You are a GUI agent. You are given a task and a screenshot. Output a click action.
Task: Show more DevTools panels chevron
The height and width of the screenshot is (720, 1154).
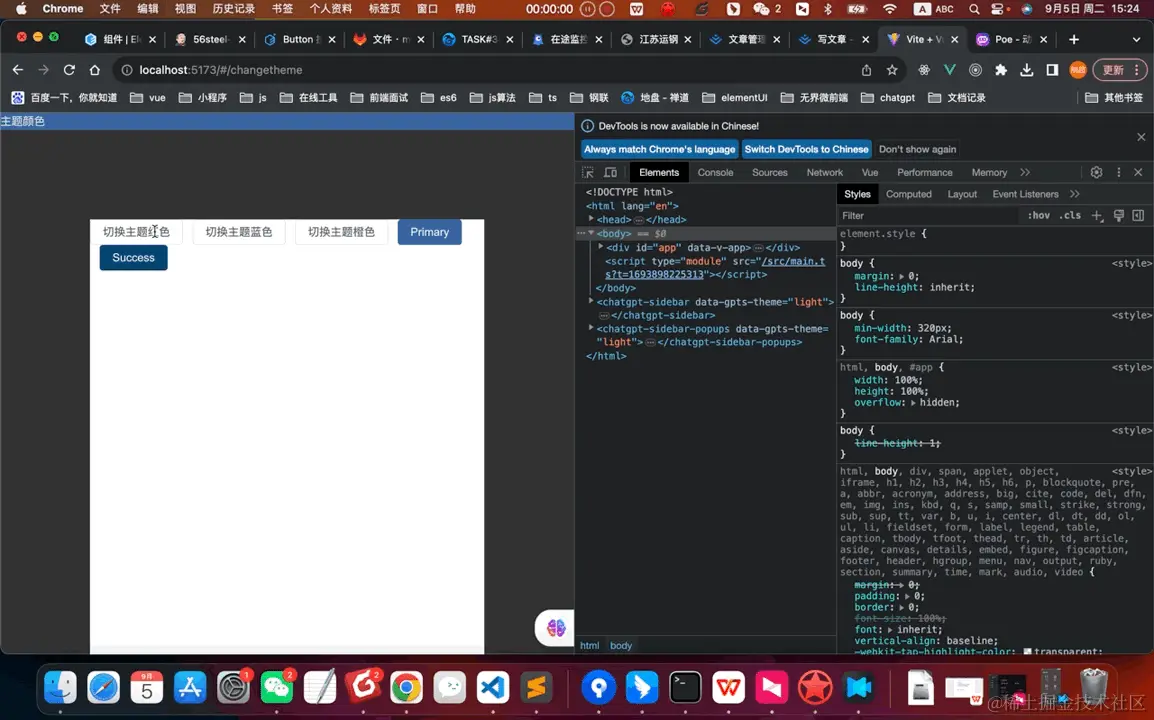pos(1025,172)
